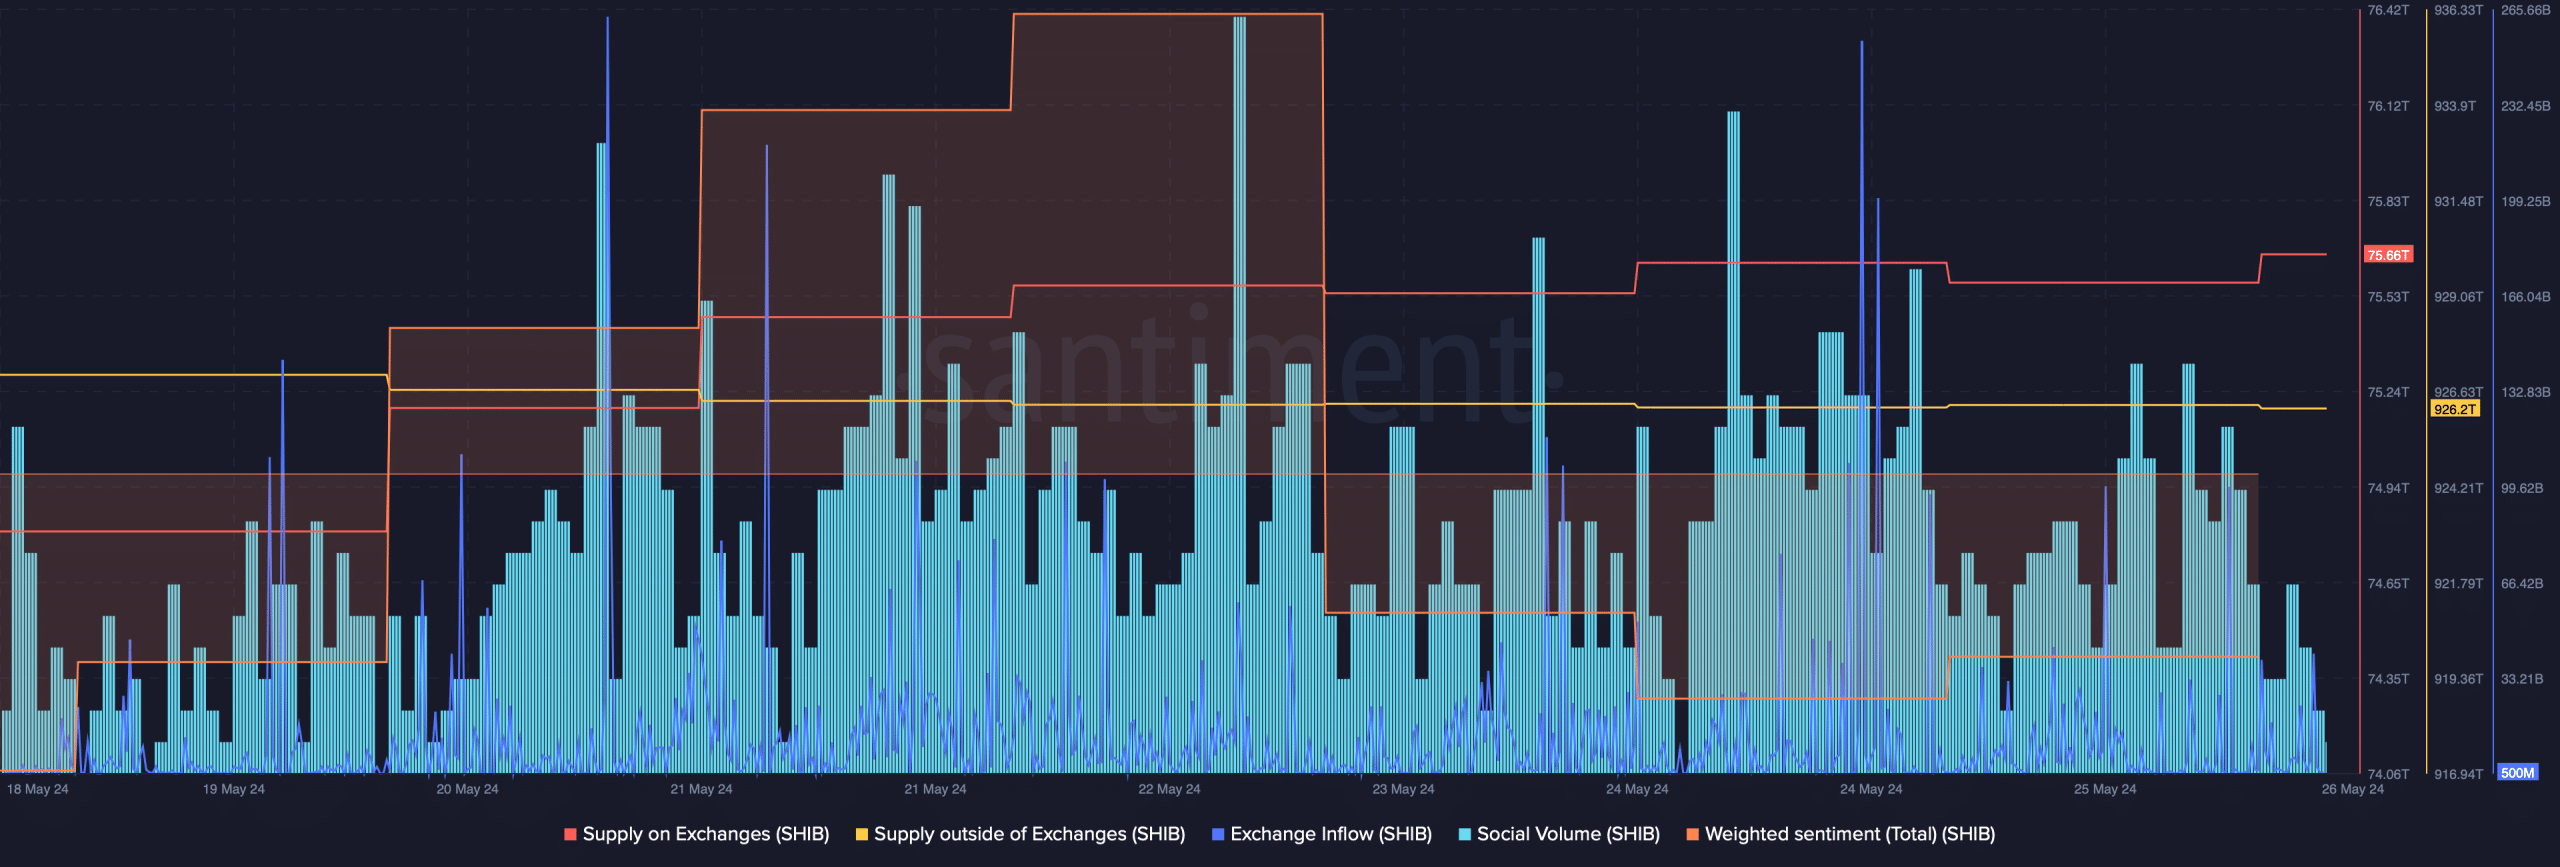2560x867 pixels.
Task: Click the 66.42B axis value
Action: pos(2522,583)
